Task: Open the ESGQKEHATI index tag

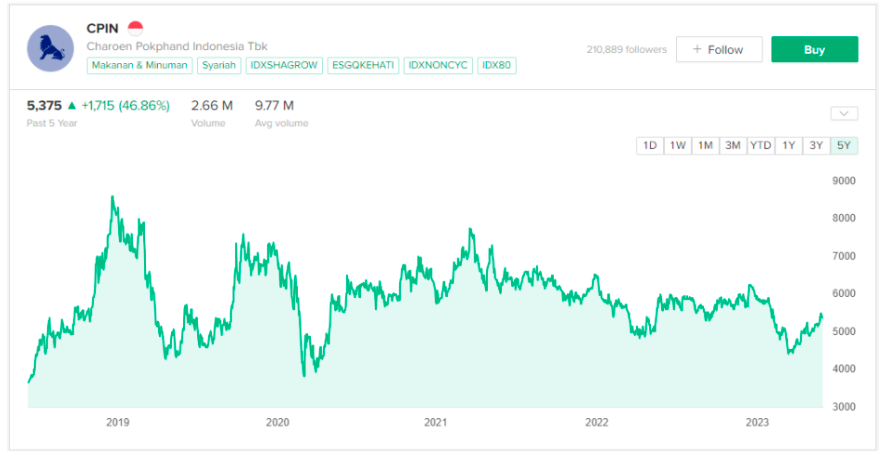Action: [x=363, y=65]
